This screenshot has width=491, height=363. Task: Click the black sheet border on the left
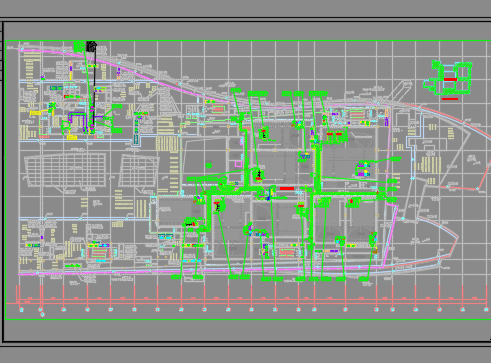click(x=3, y=182)
